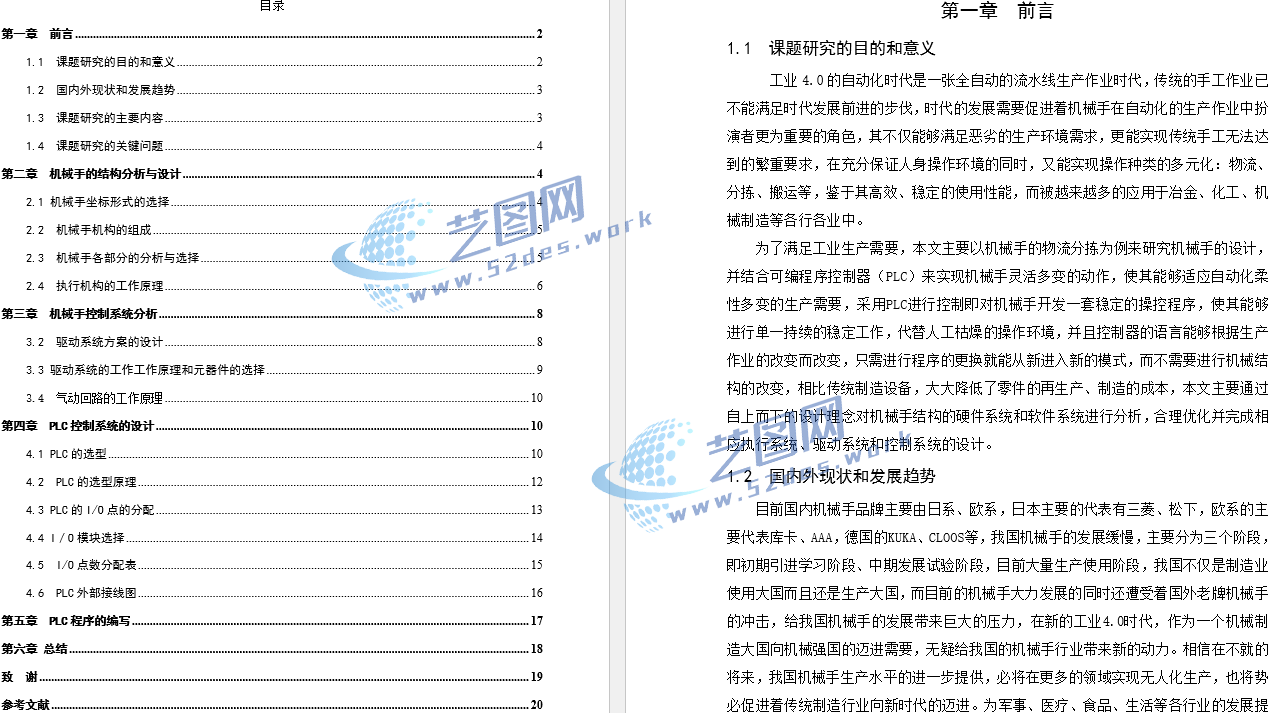
Task: Select contents entry 第五章 PLC程序的编写
Action: [271, 621]
